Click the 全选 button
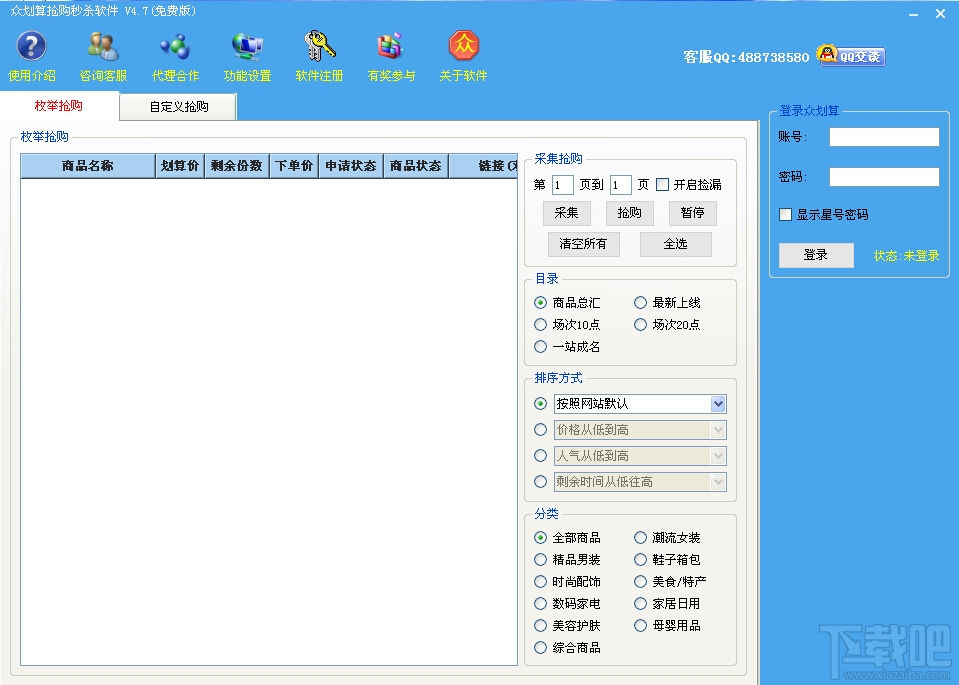This screenshot has width=959, height=685. coord(676,244)
